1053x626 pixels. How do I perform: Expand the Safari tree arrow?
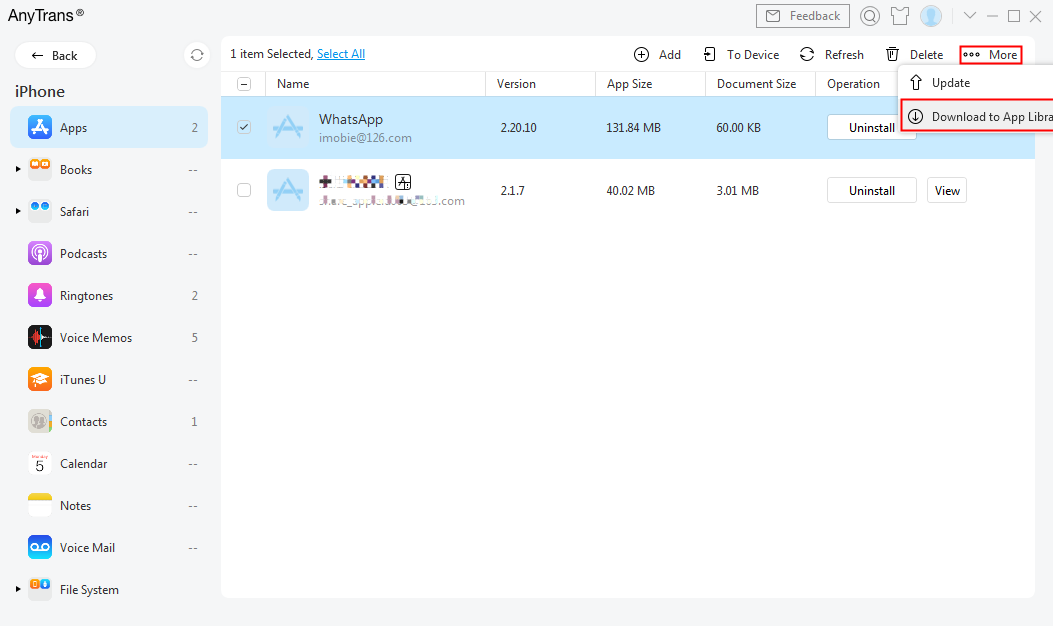click(18, 212)
